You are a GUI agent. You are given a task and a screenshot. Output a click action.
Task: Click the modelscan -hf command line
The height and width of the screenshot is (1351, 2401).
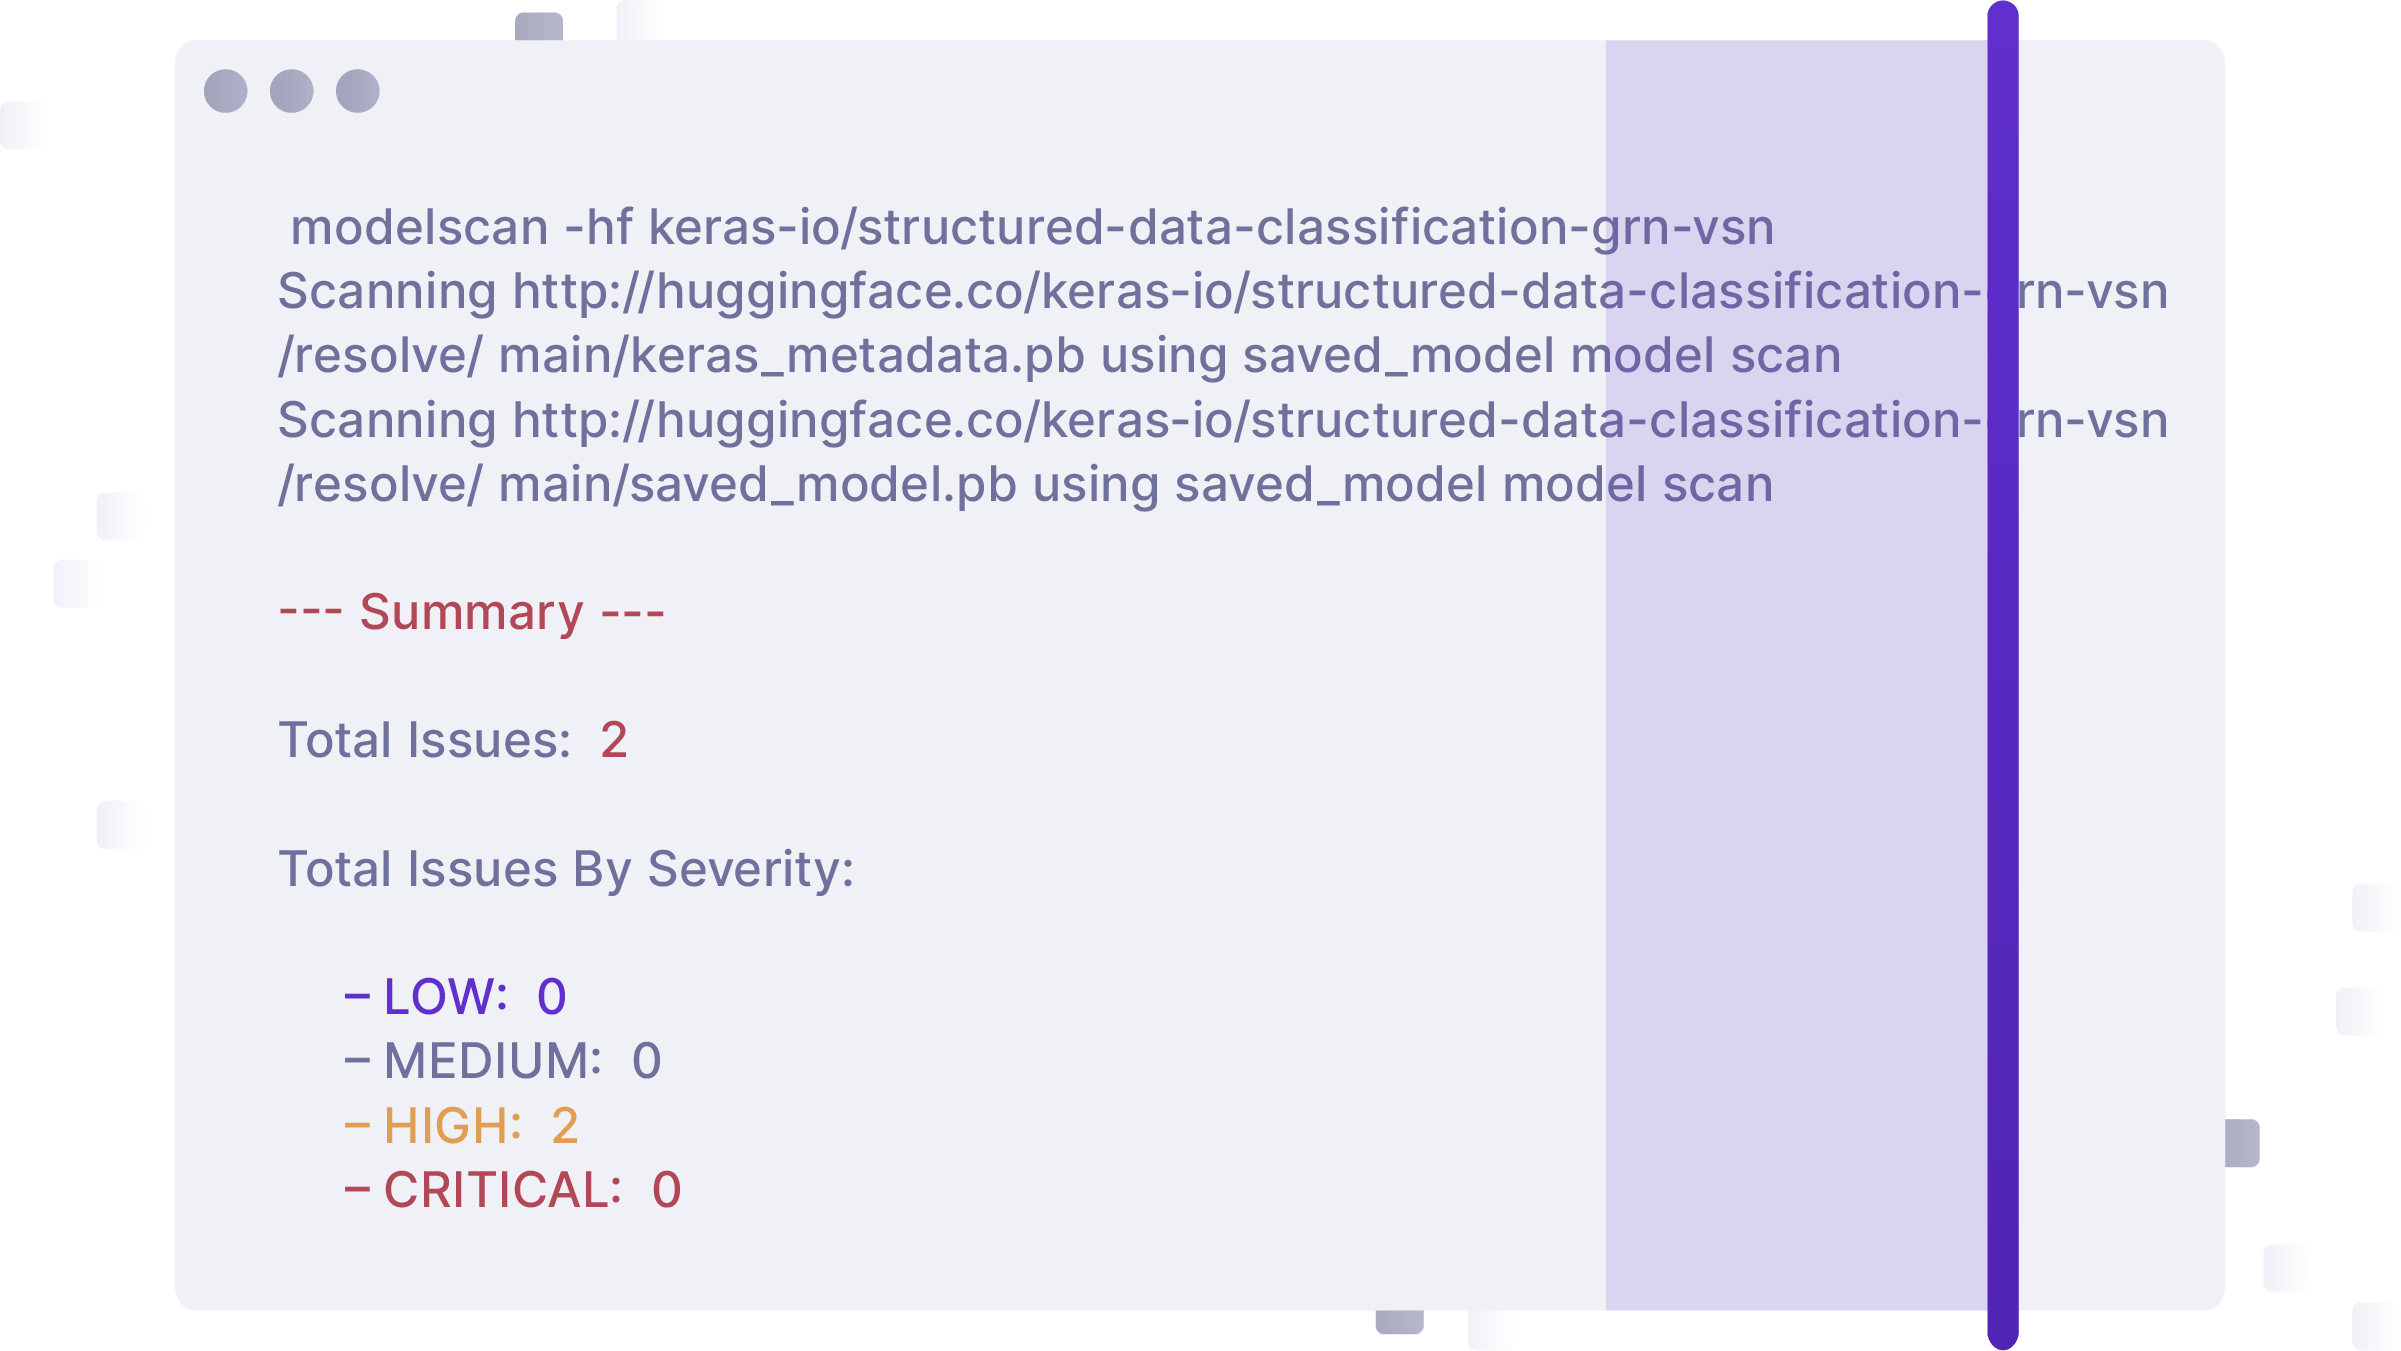[1031, 228]
